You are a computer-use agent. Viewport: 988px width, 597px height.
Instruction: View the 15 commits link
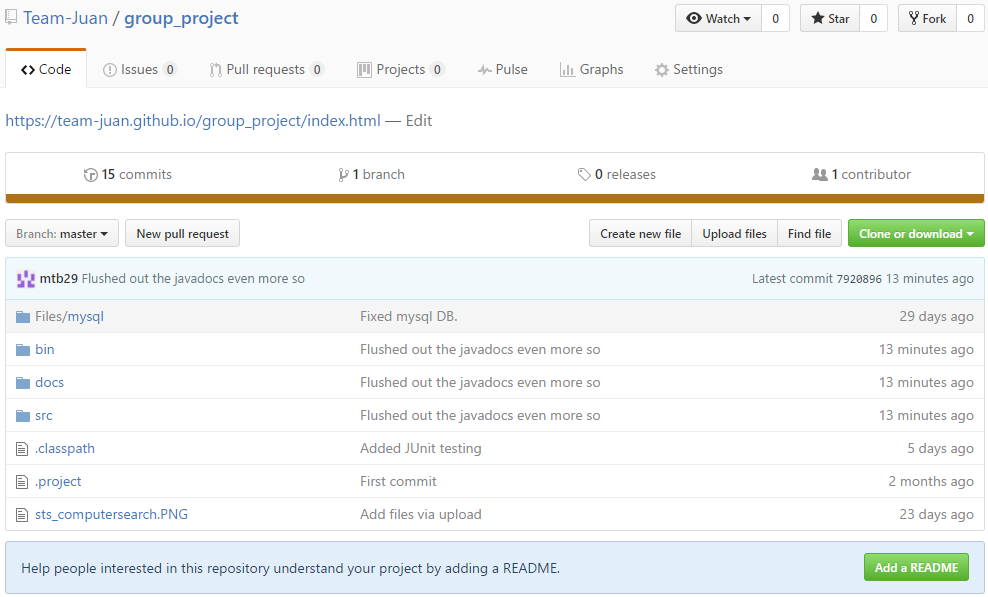click(x=128, y=175)
